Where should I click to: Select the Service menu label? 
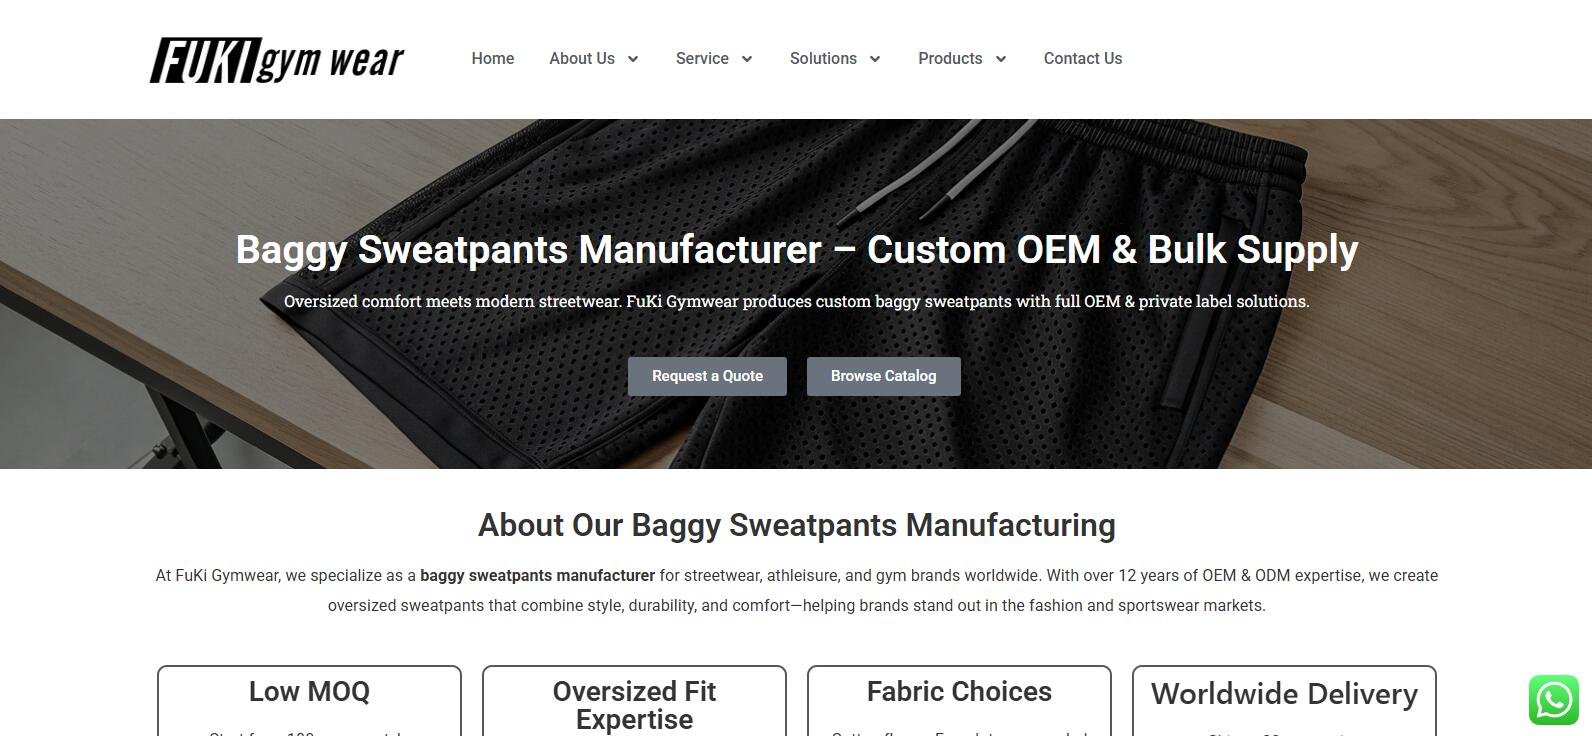[702, 59]
